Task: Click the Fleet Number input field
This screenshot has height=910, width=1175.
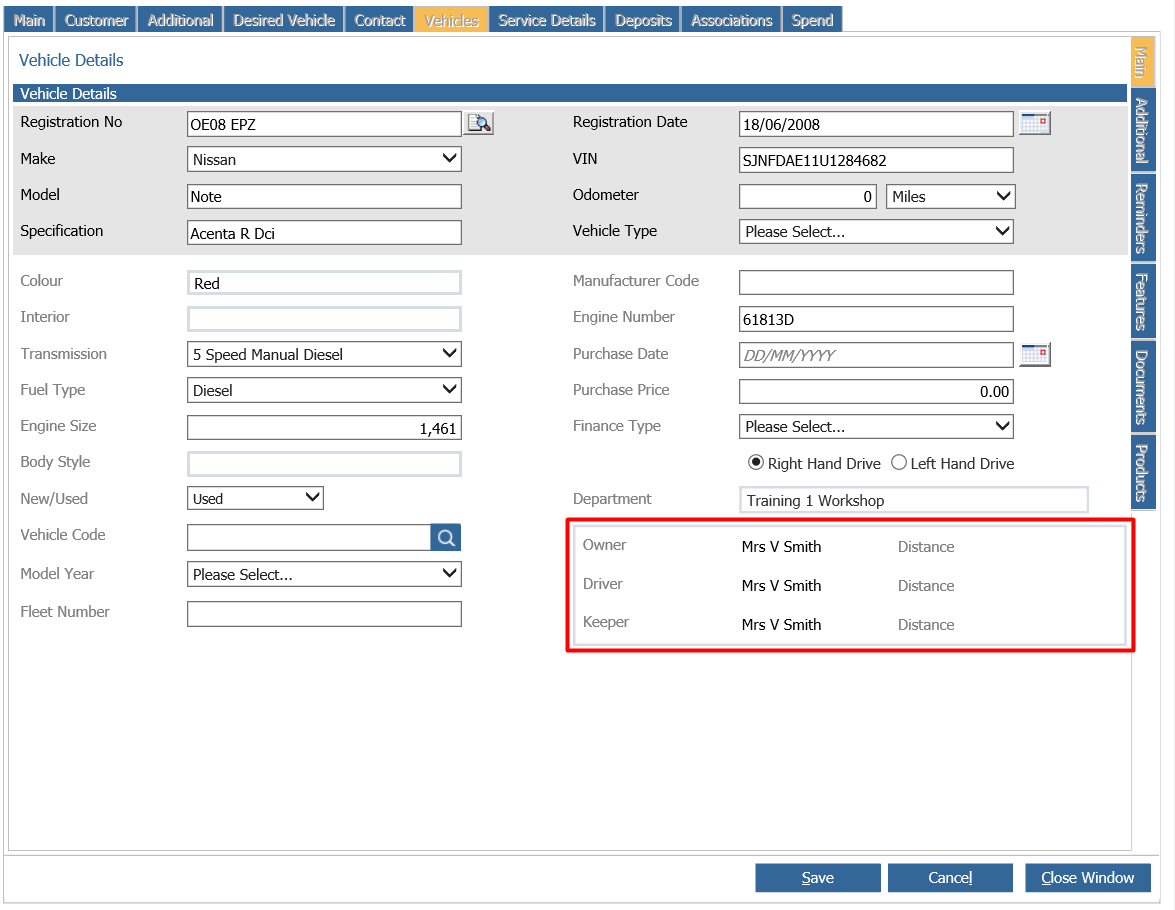Action: click(x=324, y=614)
